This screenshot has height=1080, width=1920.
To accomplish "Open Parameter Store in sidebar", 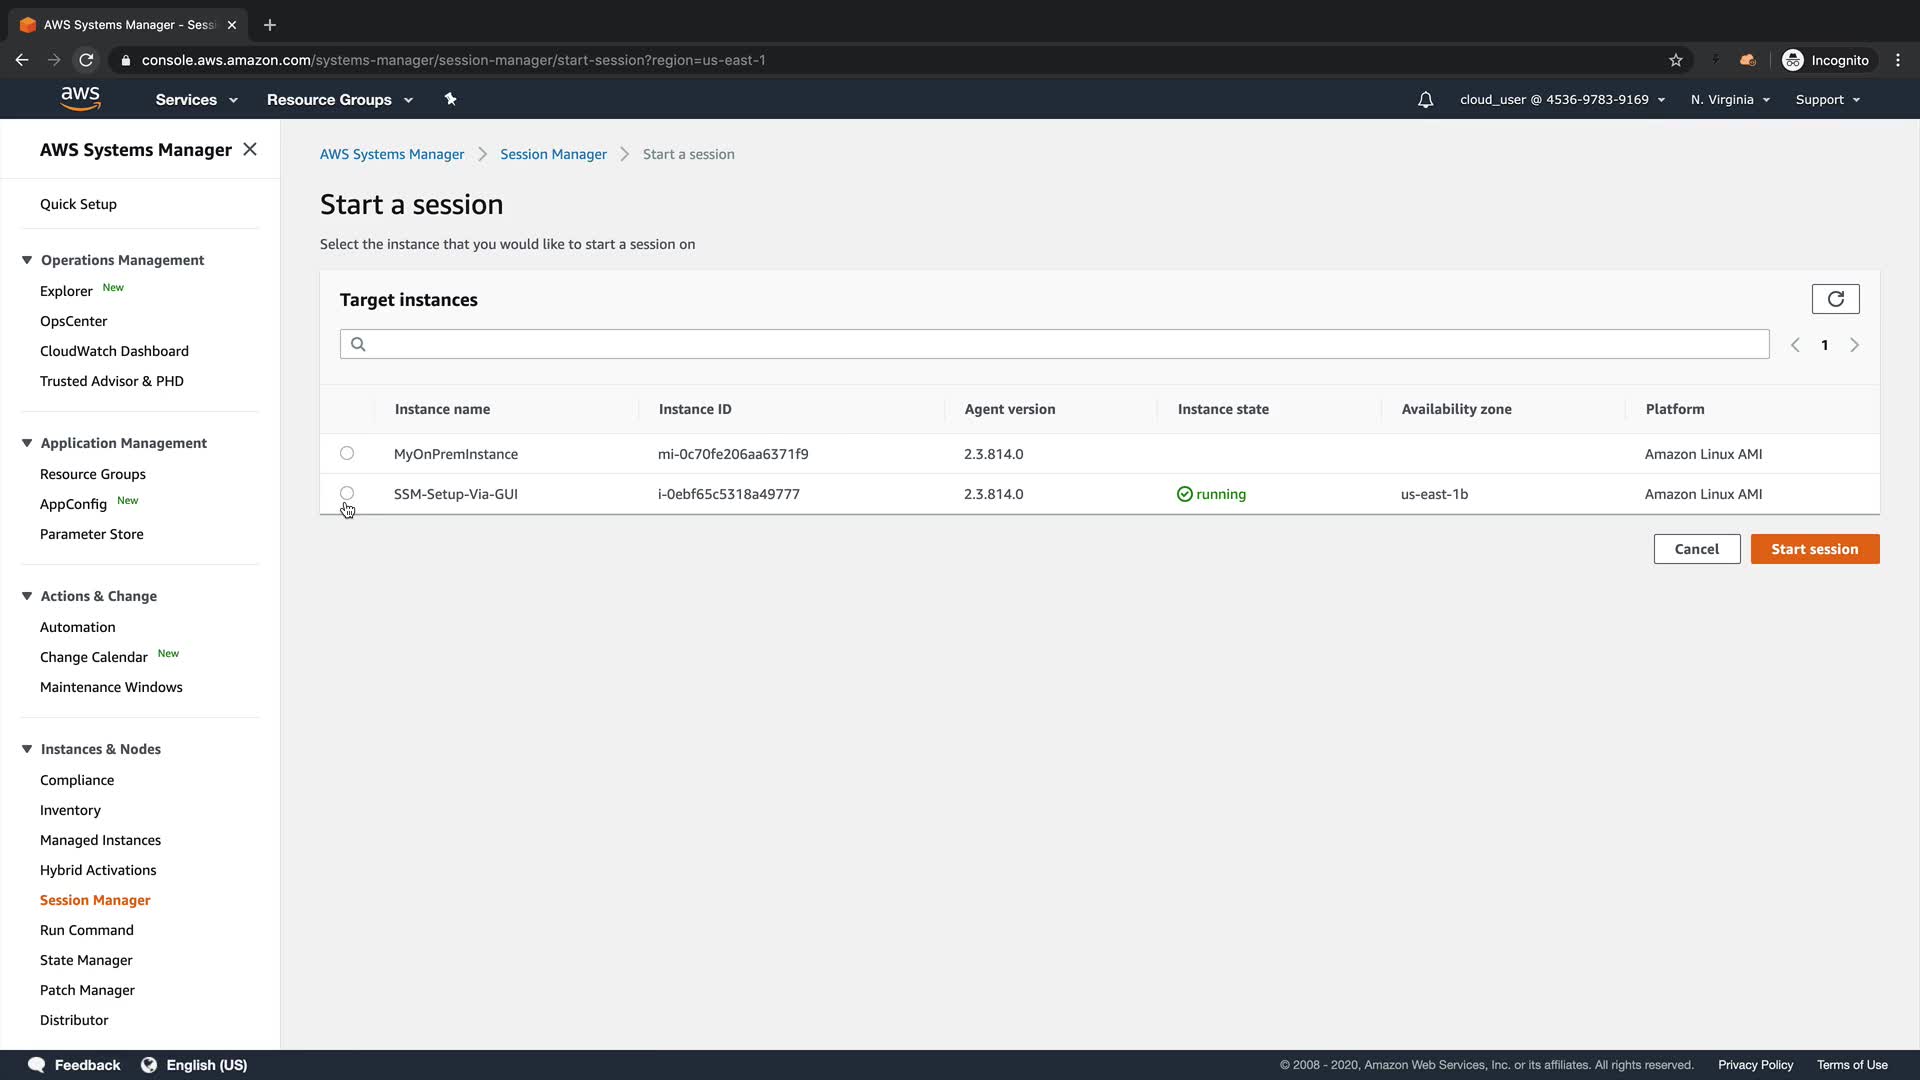I will click(x=92, y=534).
